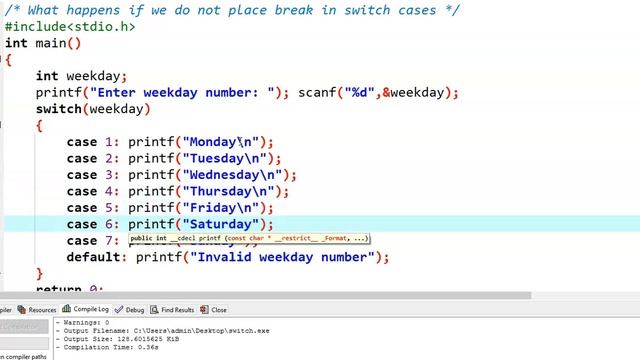
Task: Click the 'case 1' Monday line
Action: coord(170,142)
